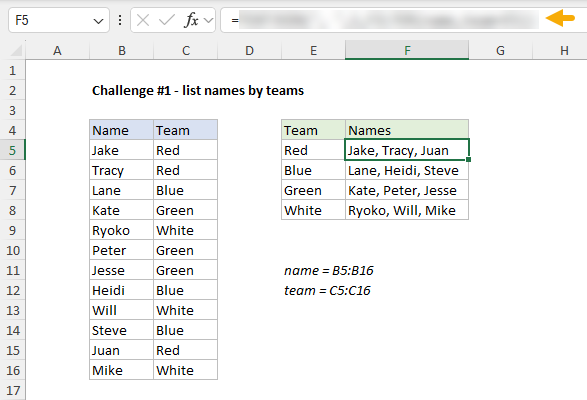The height and width of the screenshot is (400, 587).
Task: Click the 'Heidi' name cell
Action: [x=121, y=290]
